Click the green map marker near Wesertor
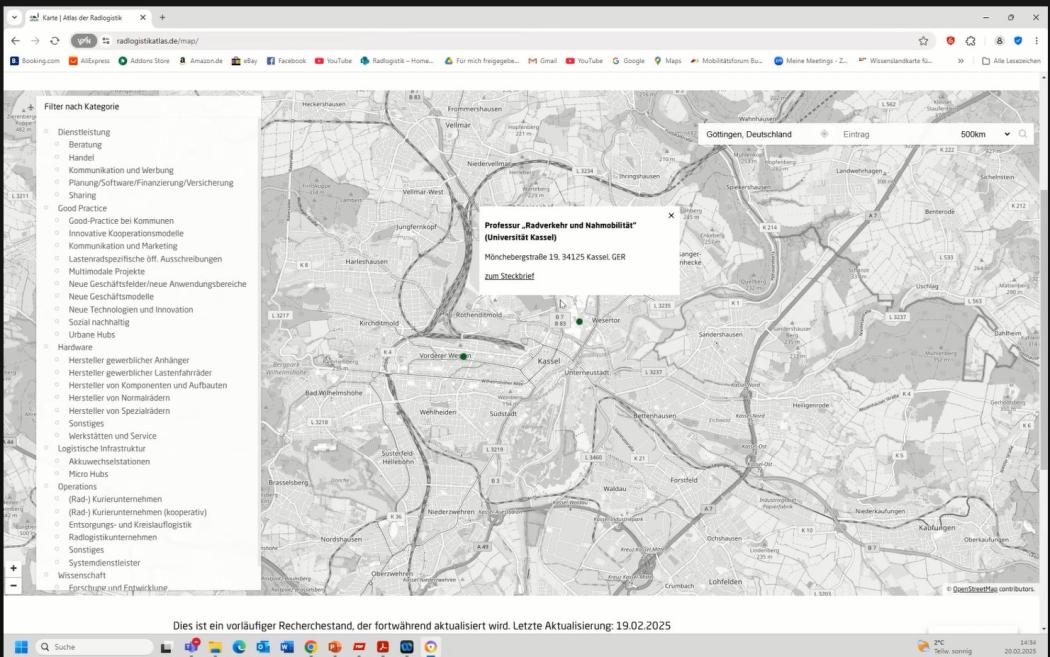Viewport: 1050px width, 657px height. point(579,321)
